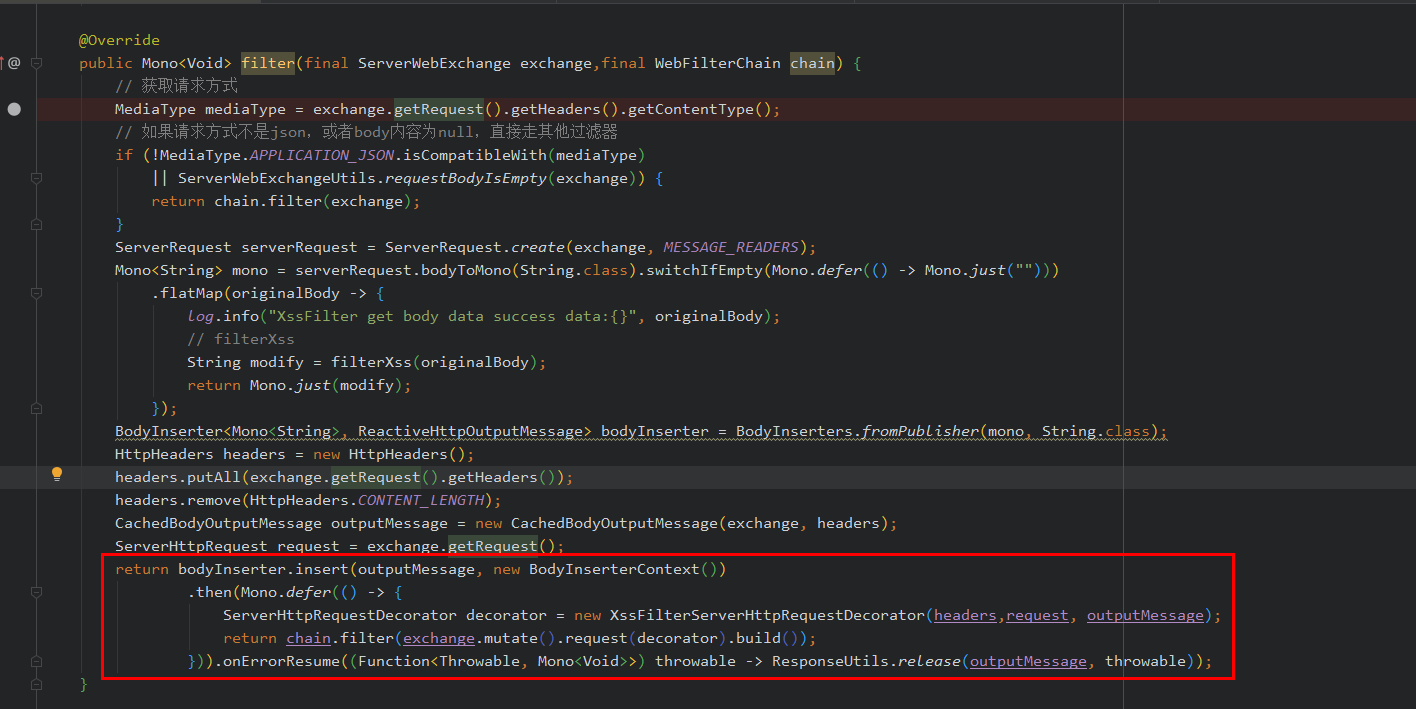Viewport: 1416px width, 709px height.
Task: Place cursor on highlighted filter method name
Action: 268,63
